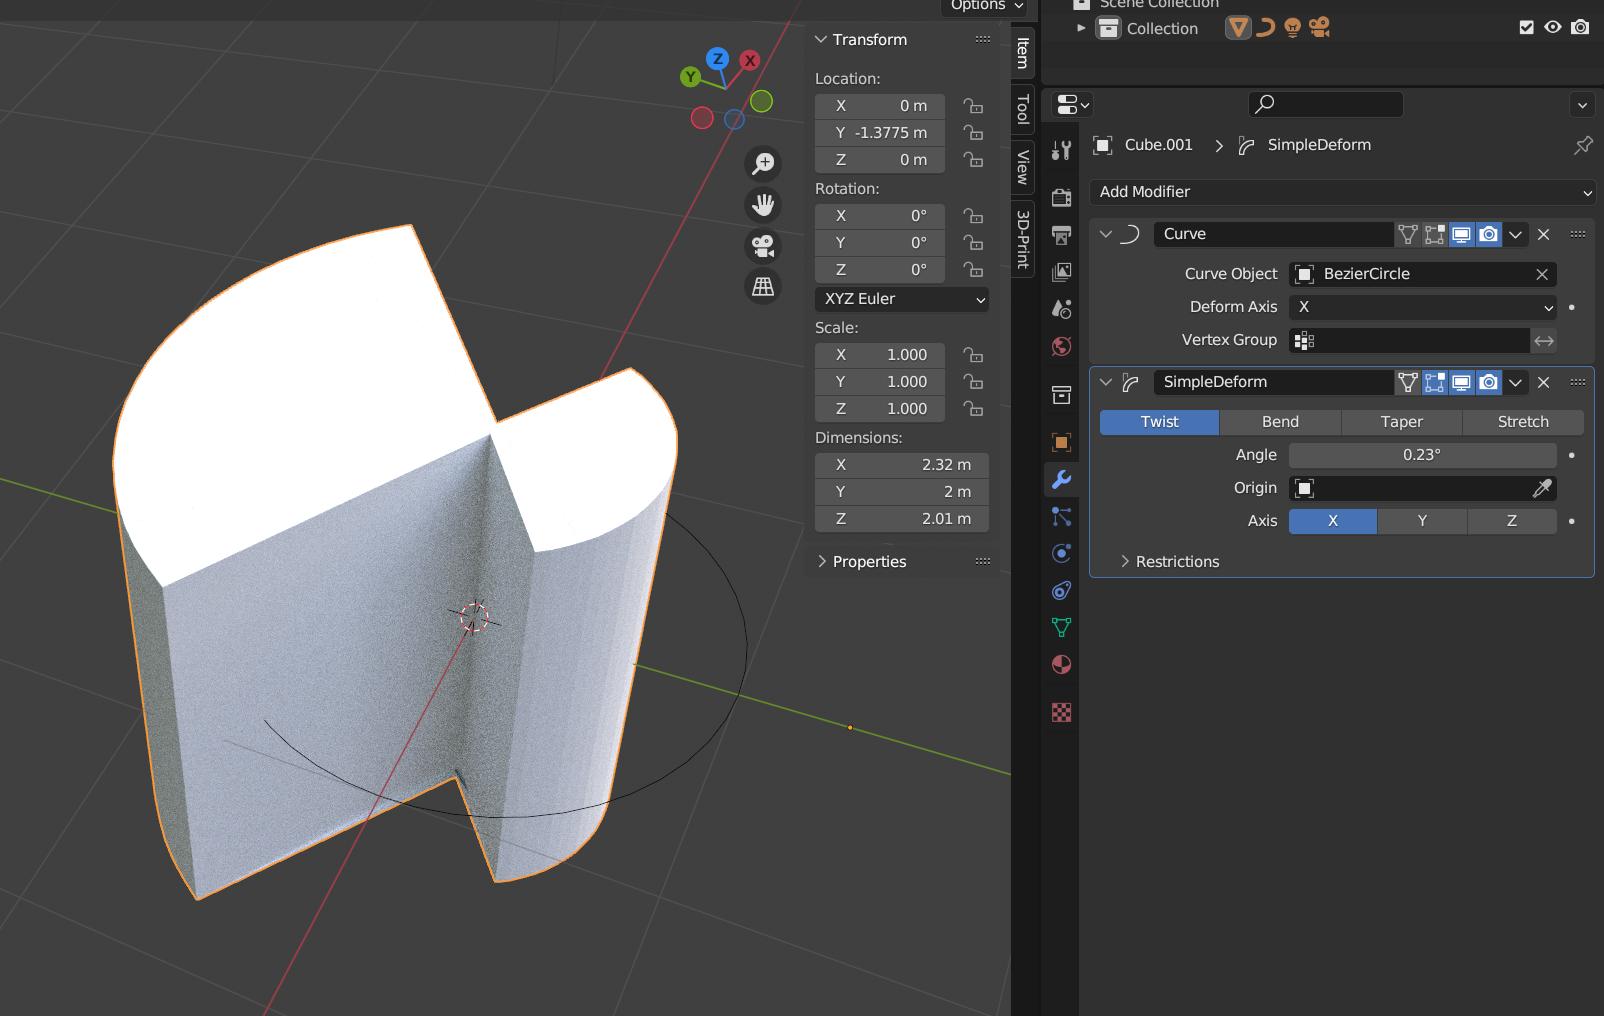Open Object Data properties tab
Image resolution: width=1604 pixels, height=1016 pixels.
click(x=1061, y=627)
